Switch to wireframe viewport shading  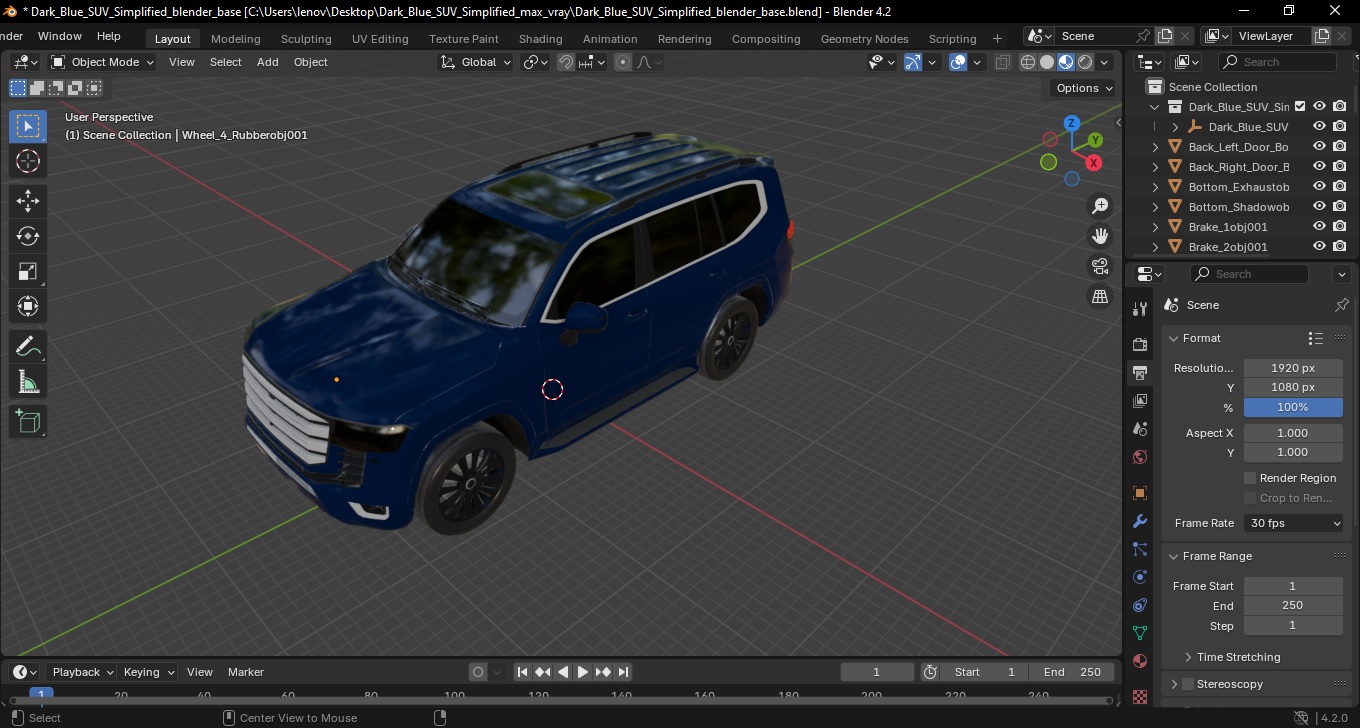click(1028, 62)
